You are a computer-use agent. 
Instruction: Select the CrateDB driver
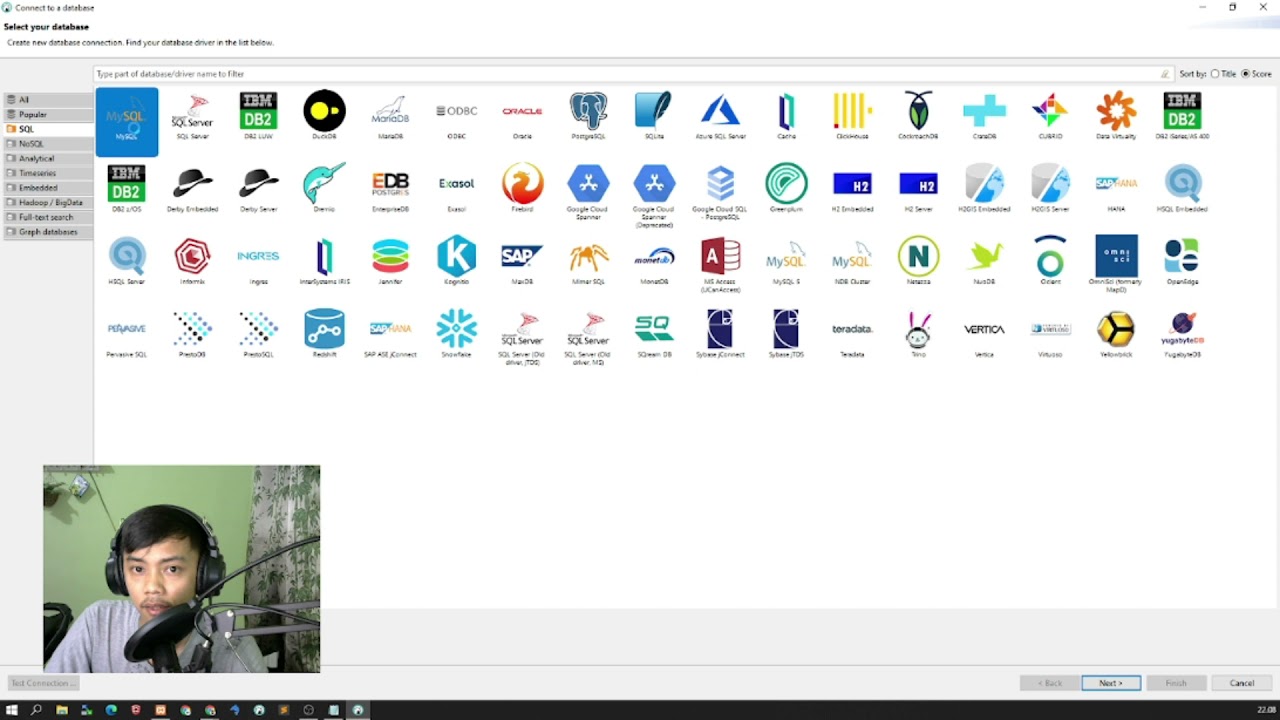984,115
